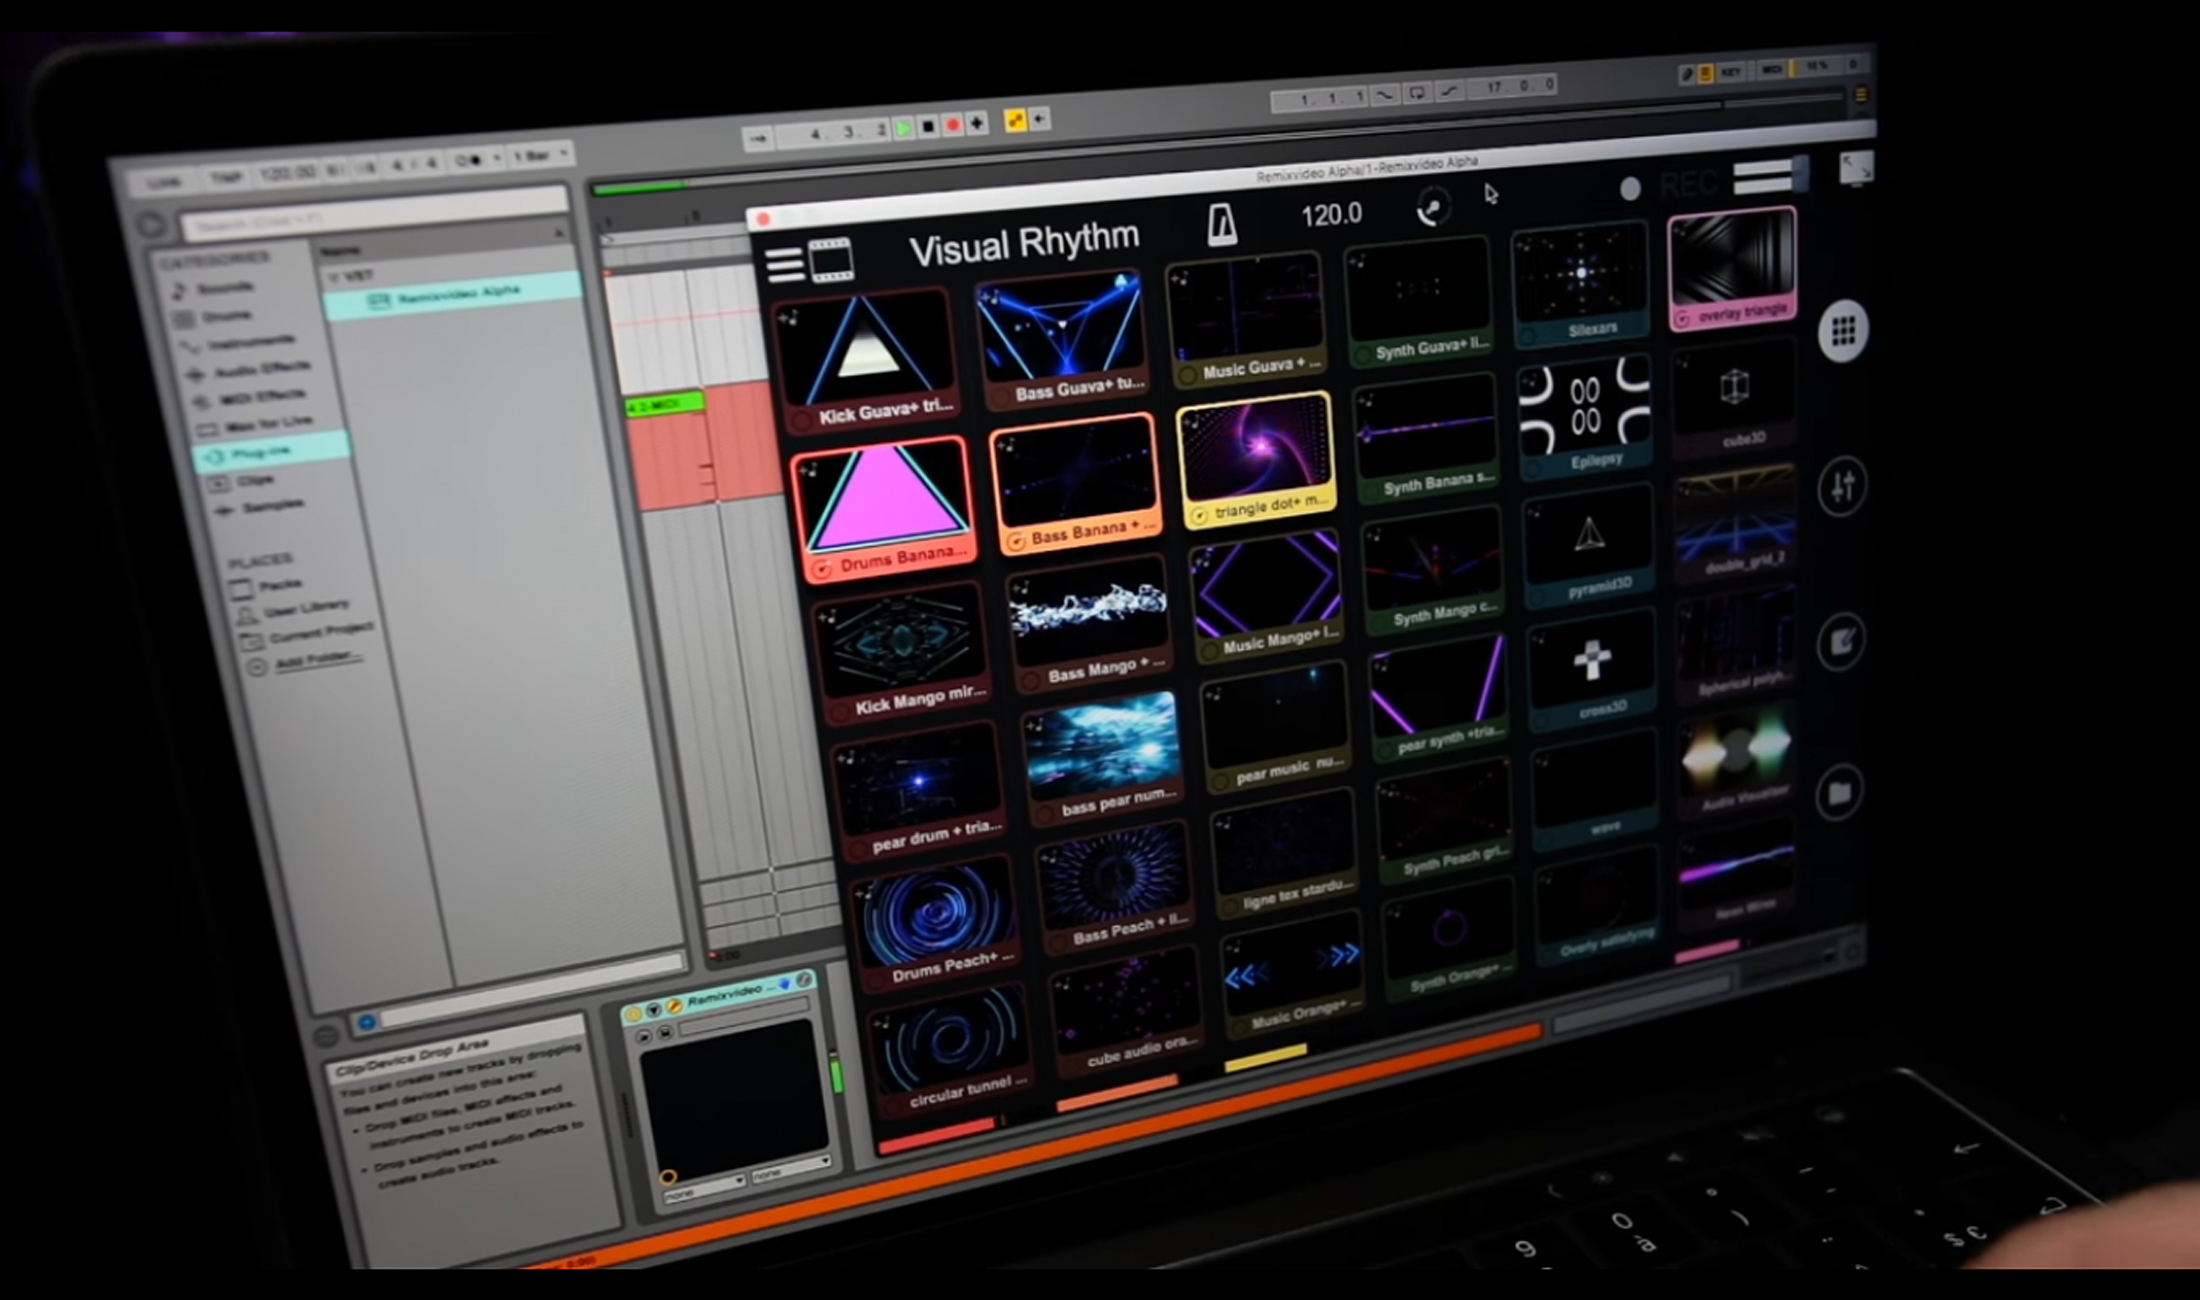Open the grid view round button
Image resolution: width=2200 pixels, height=1300 pixels.
tap(1843, 331)
